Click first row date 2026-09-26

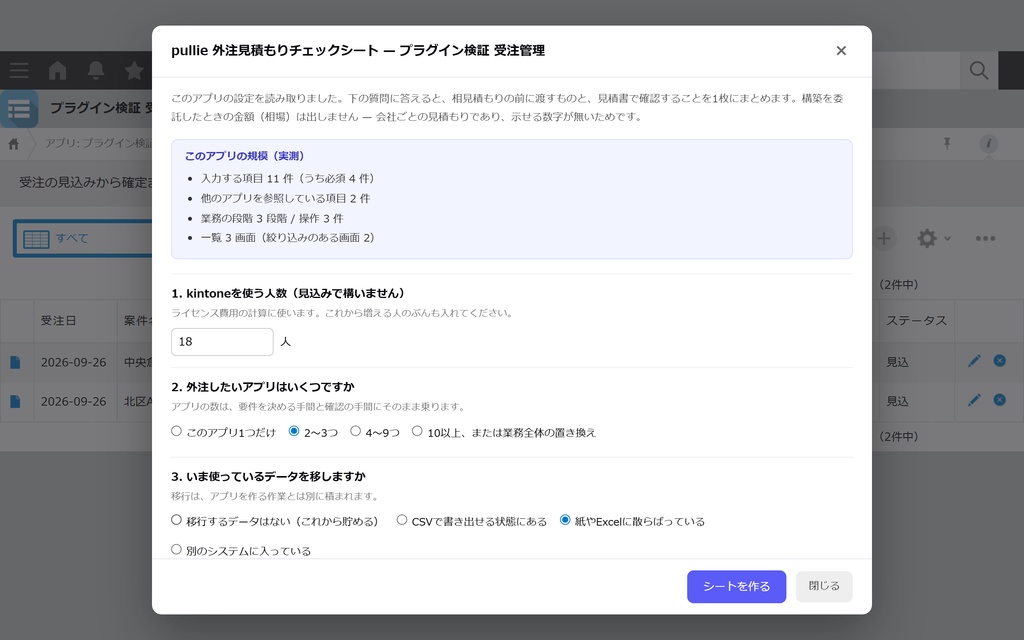tap(73, 362)
